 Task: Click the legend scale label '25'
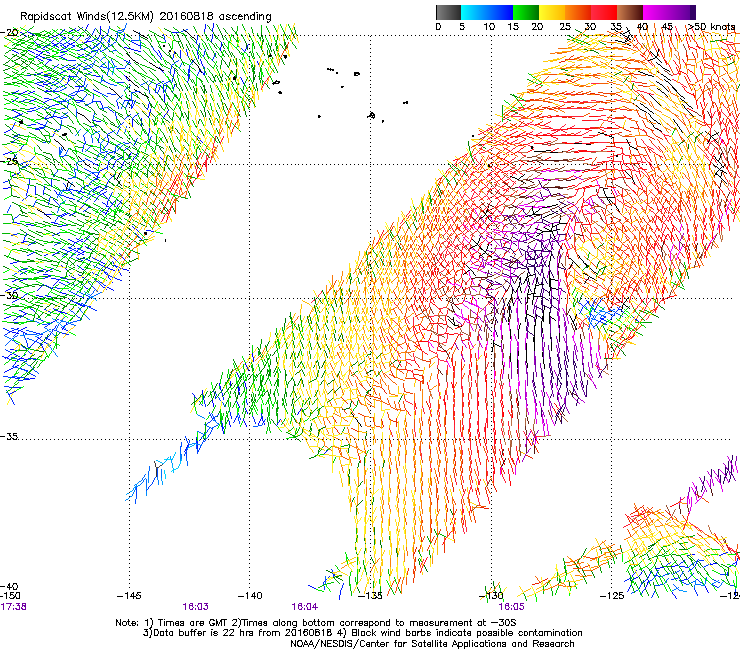564,27
